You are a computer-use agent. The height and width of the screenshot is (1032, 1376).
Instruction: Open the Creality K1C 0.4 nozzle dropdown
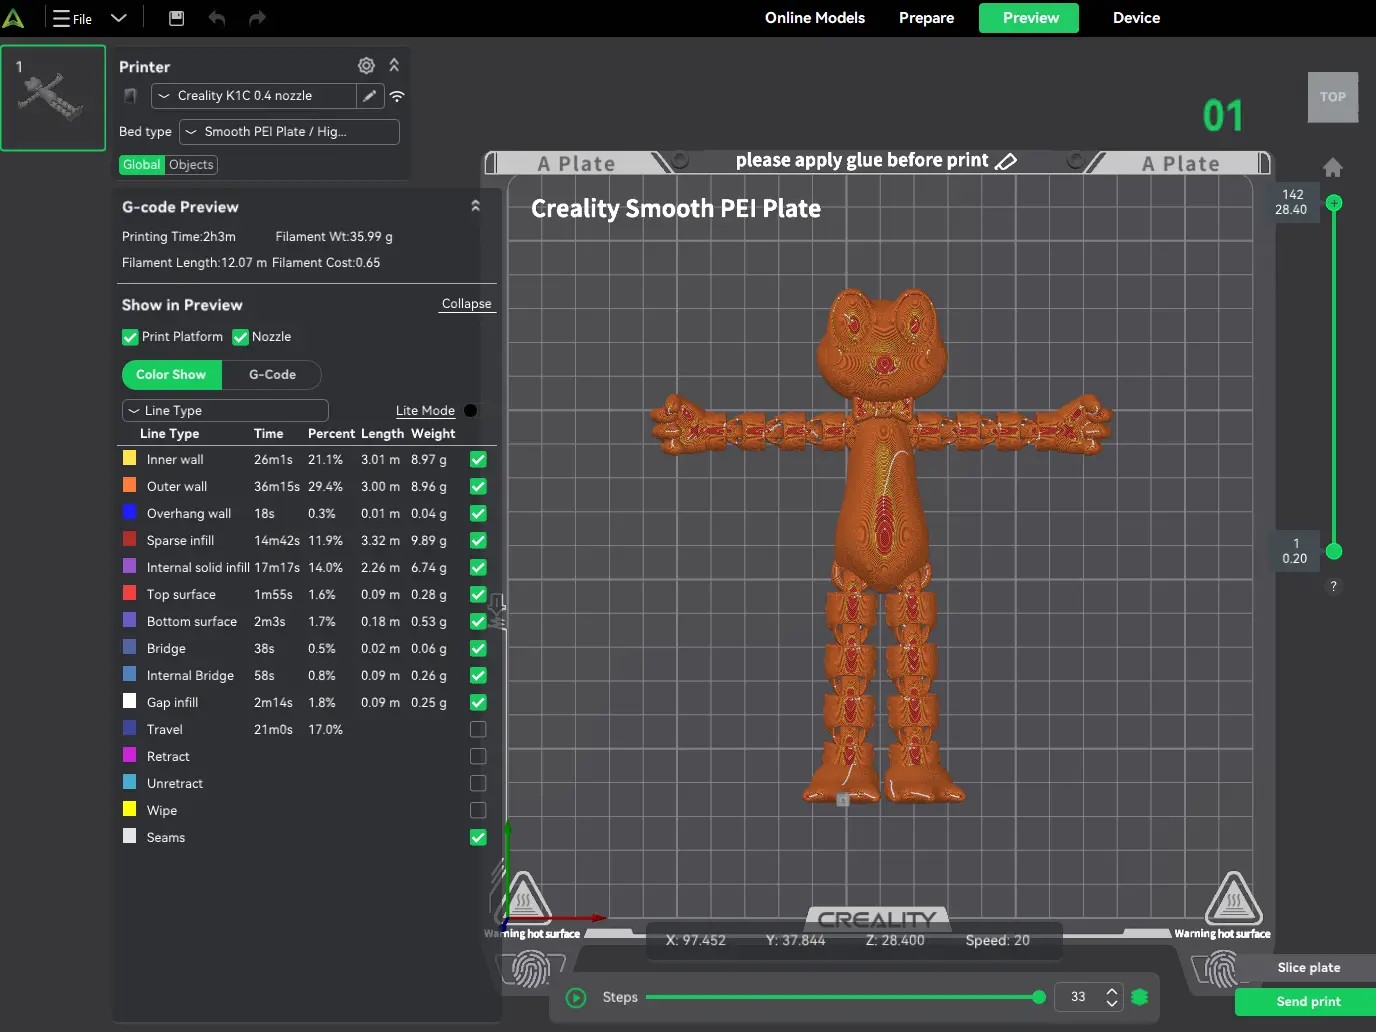click(254, 96)
